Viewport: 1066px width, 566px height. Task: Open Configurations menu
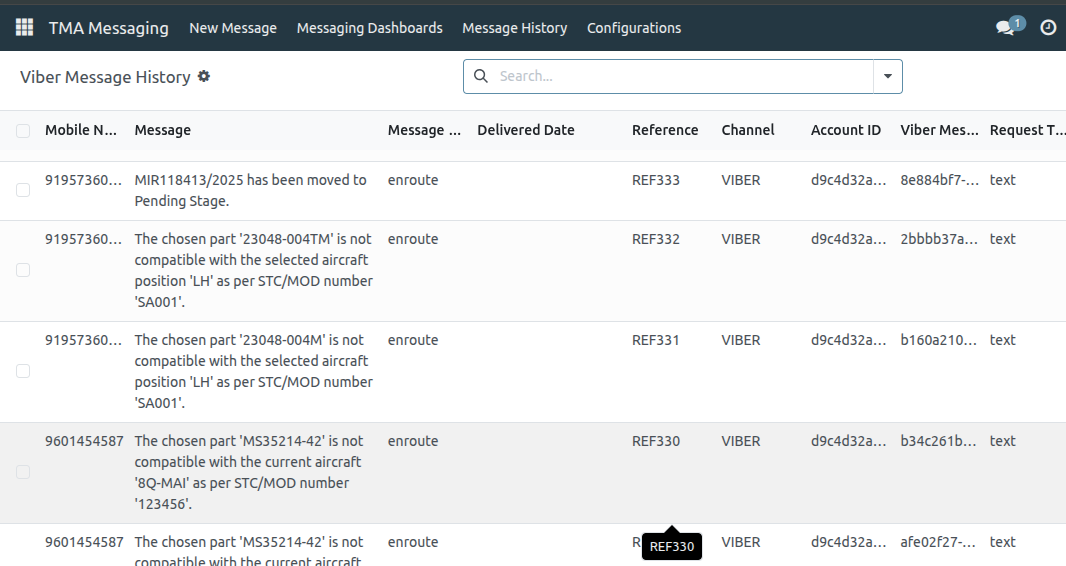point(634,28)
